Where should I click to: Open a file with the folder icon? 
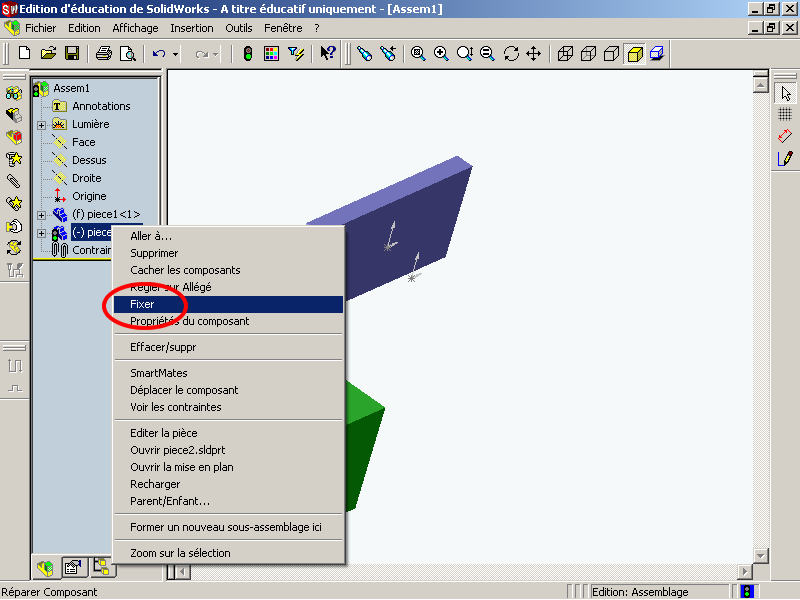48,53
